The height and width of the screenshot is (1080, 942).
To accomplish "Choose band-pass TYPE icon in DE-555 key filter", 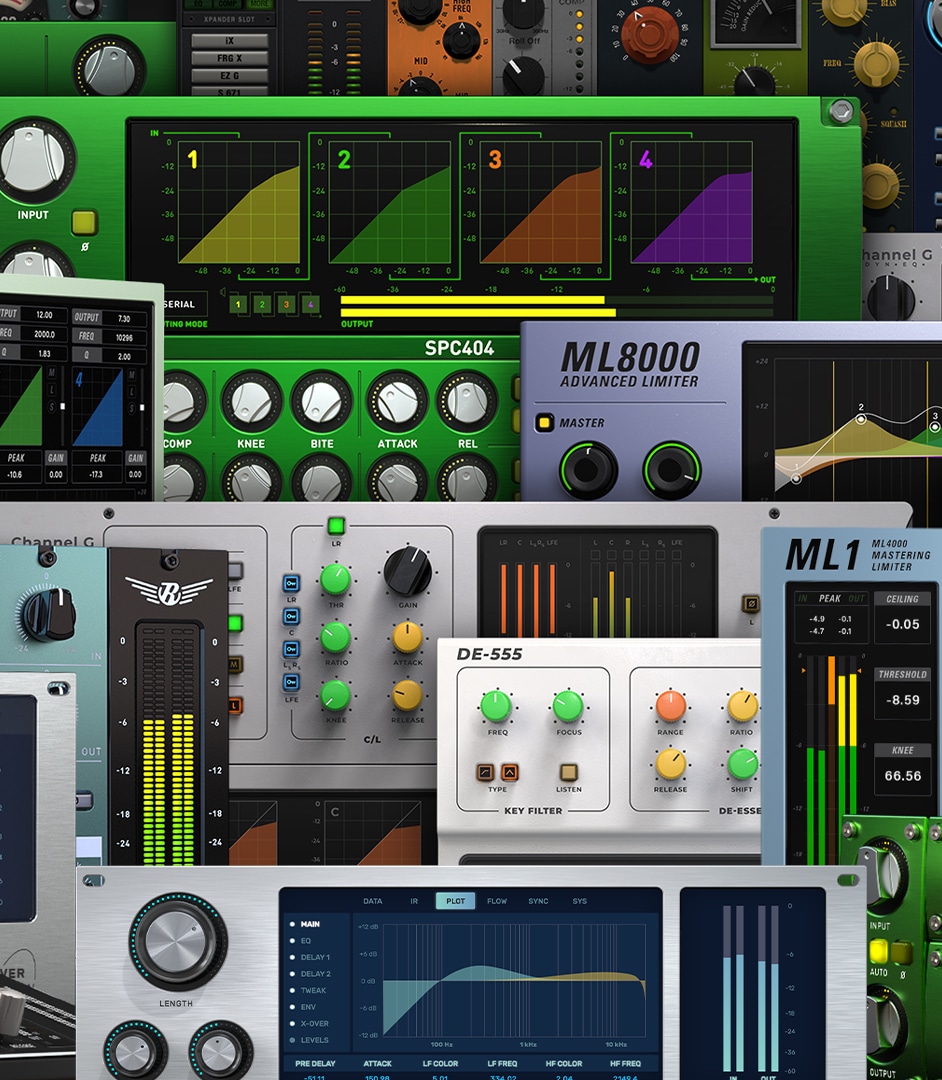I will point(510,771).
